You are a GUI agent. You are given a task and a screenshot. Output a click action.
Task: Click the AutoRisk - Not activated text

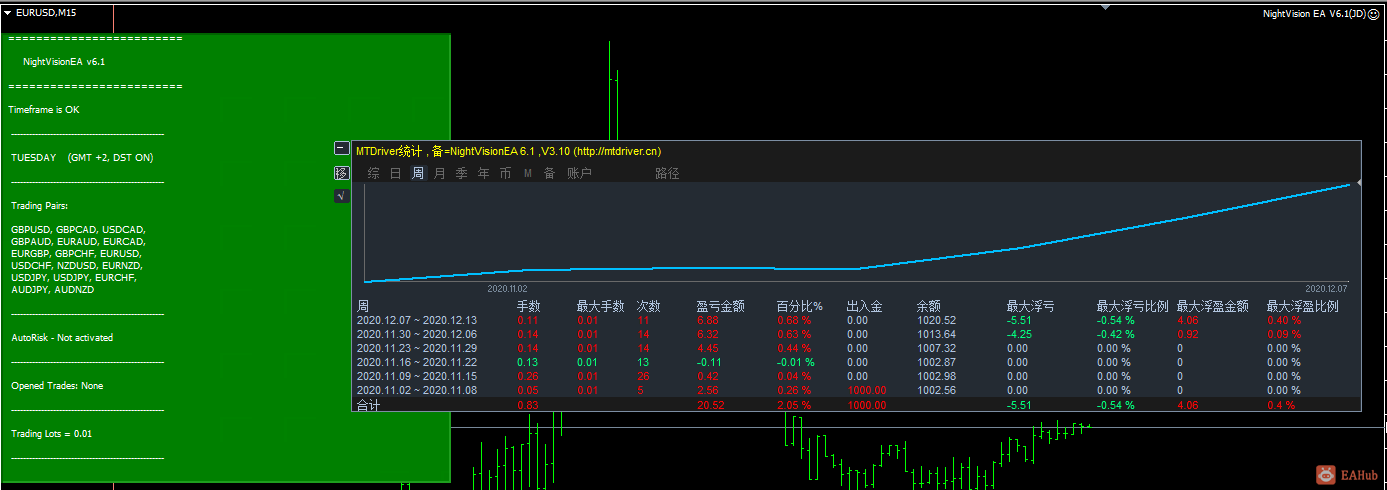pos(60,338)
